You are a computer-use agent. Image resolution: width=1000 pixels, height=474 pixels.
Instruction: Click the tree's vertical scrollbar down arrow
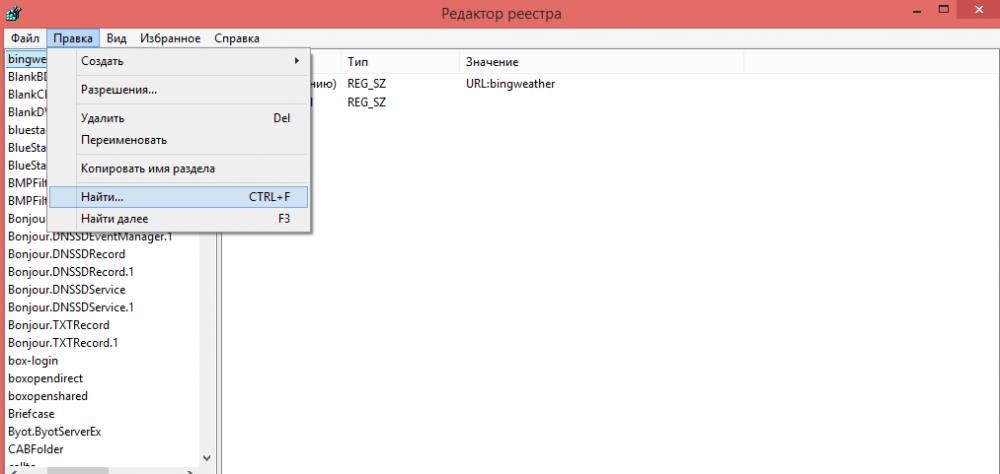(208, 458)
